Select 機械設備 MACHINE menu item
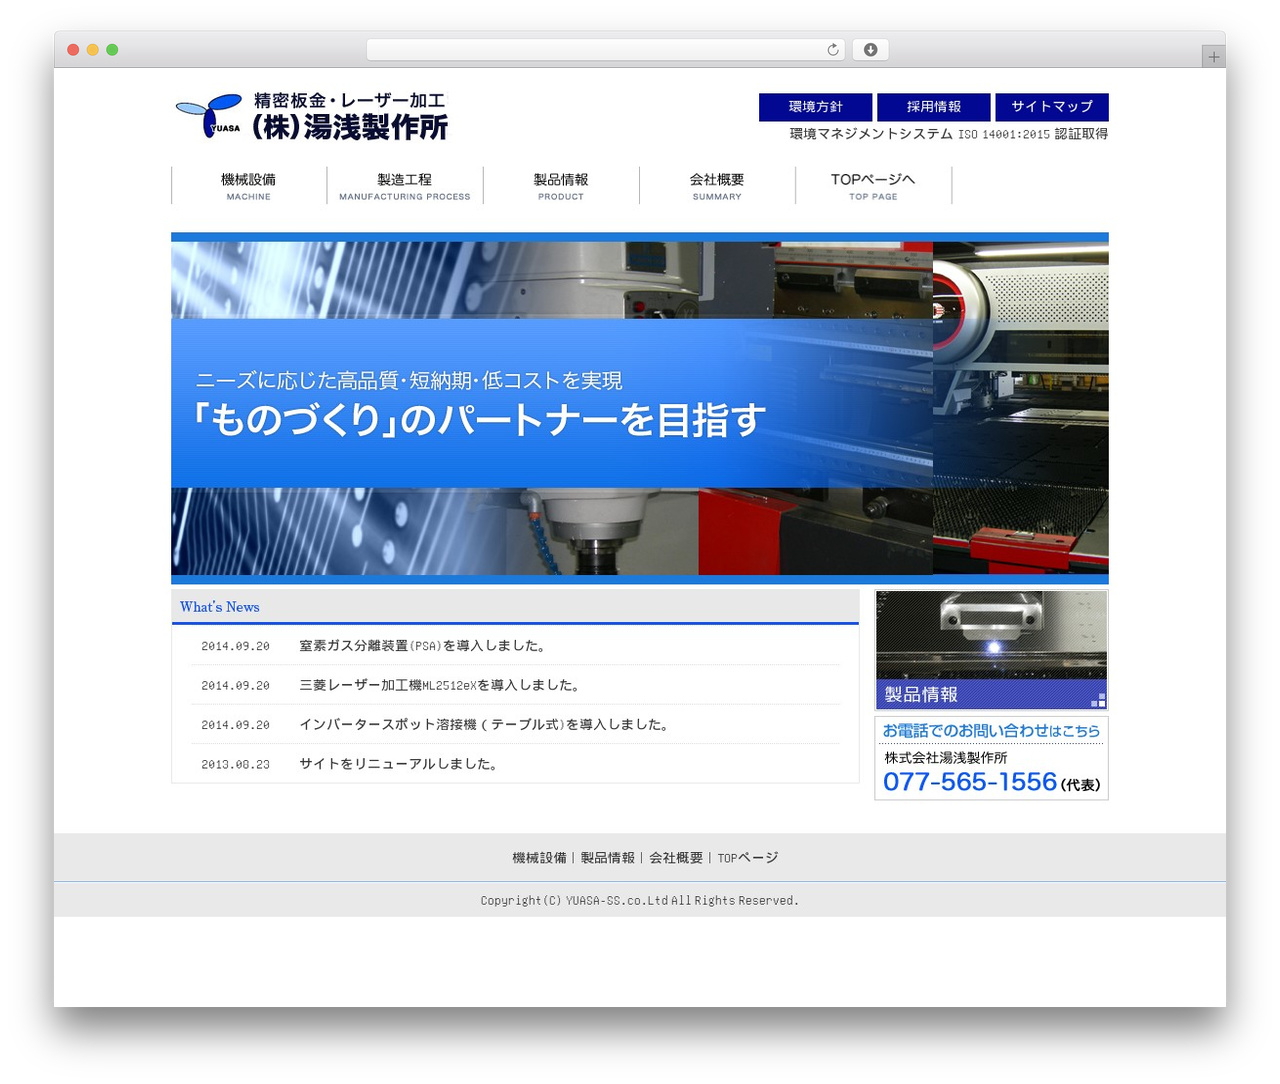 click(249, 186)
